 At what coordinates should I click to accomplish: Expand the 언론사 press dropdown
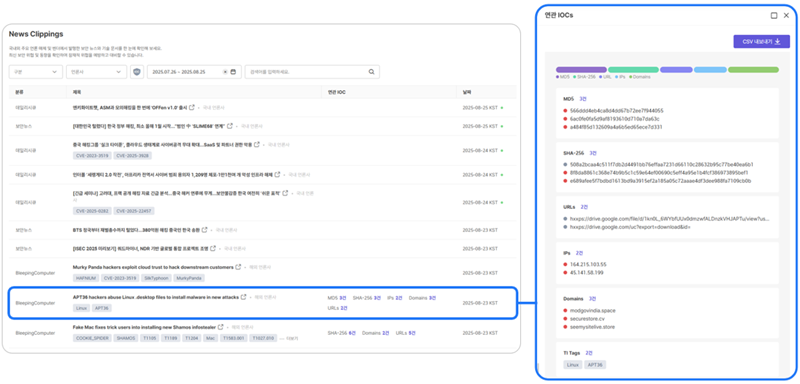96,72
